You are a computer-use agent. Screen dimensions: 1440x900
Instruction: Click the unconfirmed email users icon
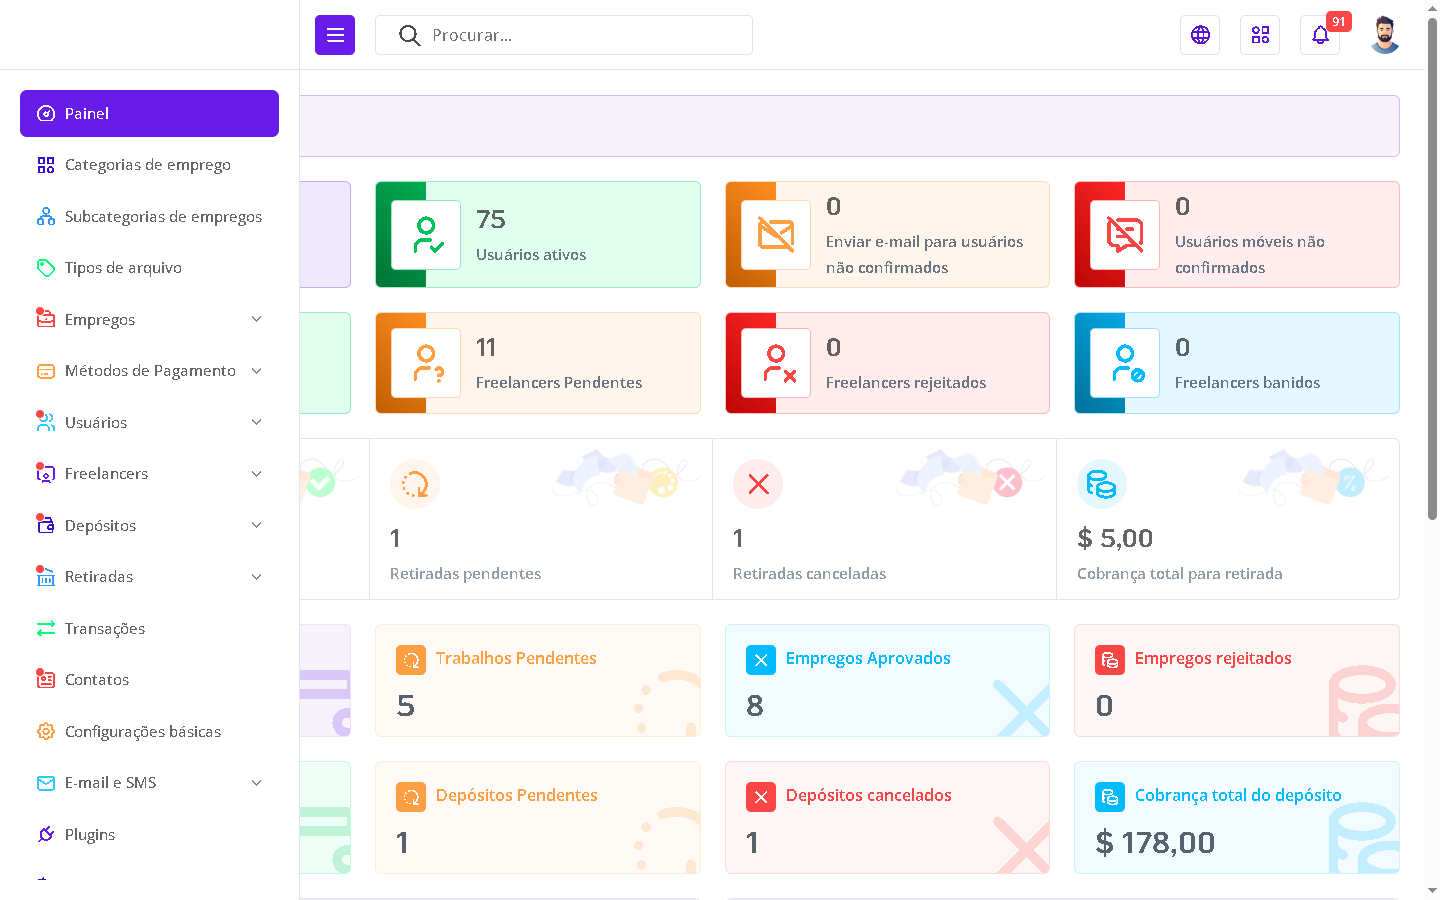(776, 235)
